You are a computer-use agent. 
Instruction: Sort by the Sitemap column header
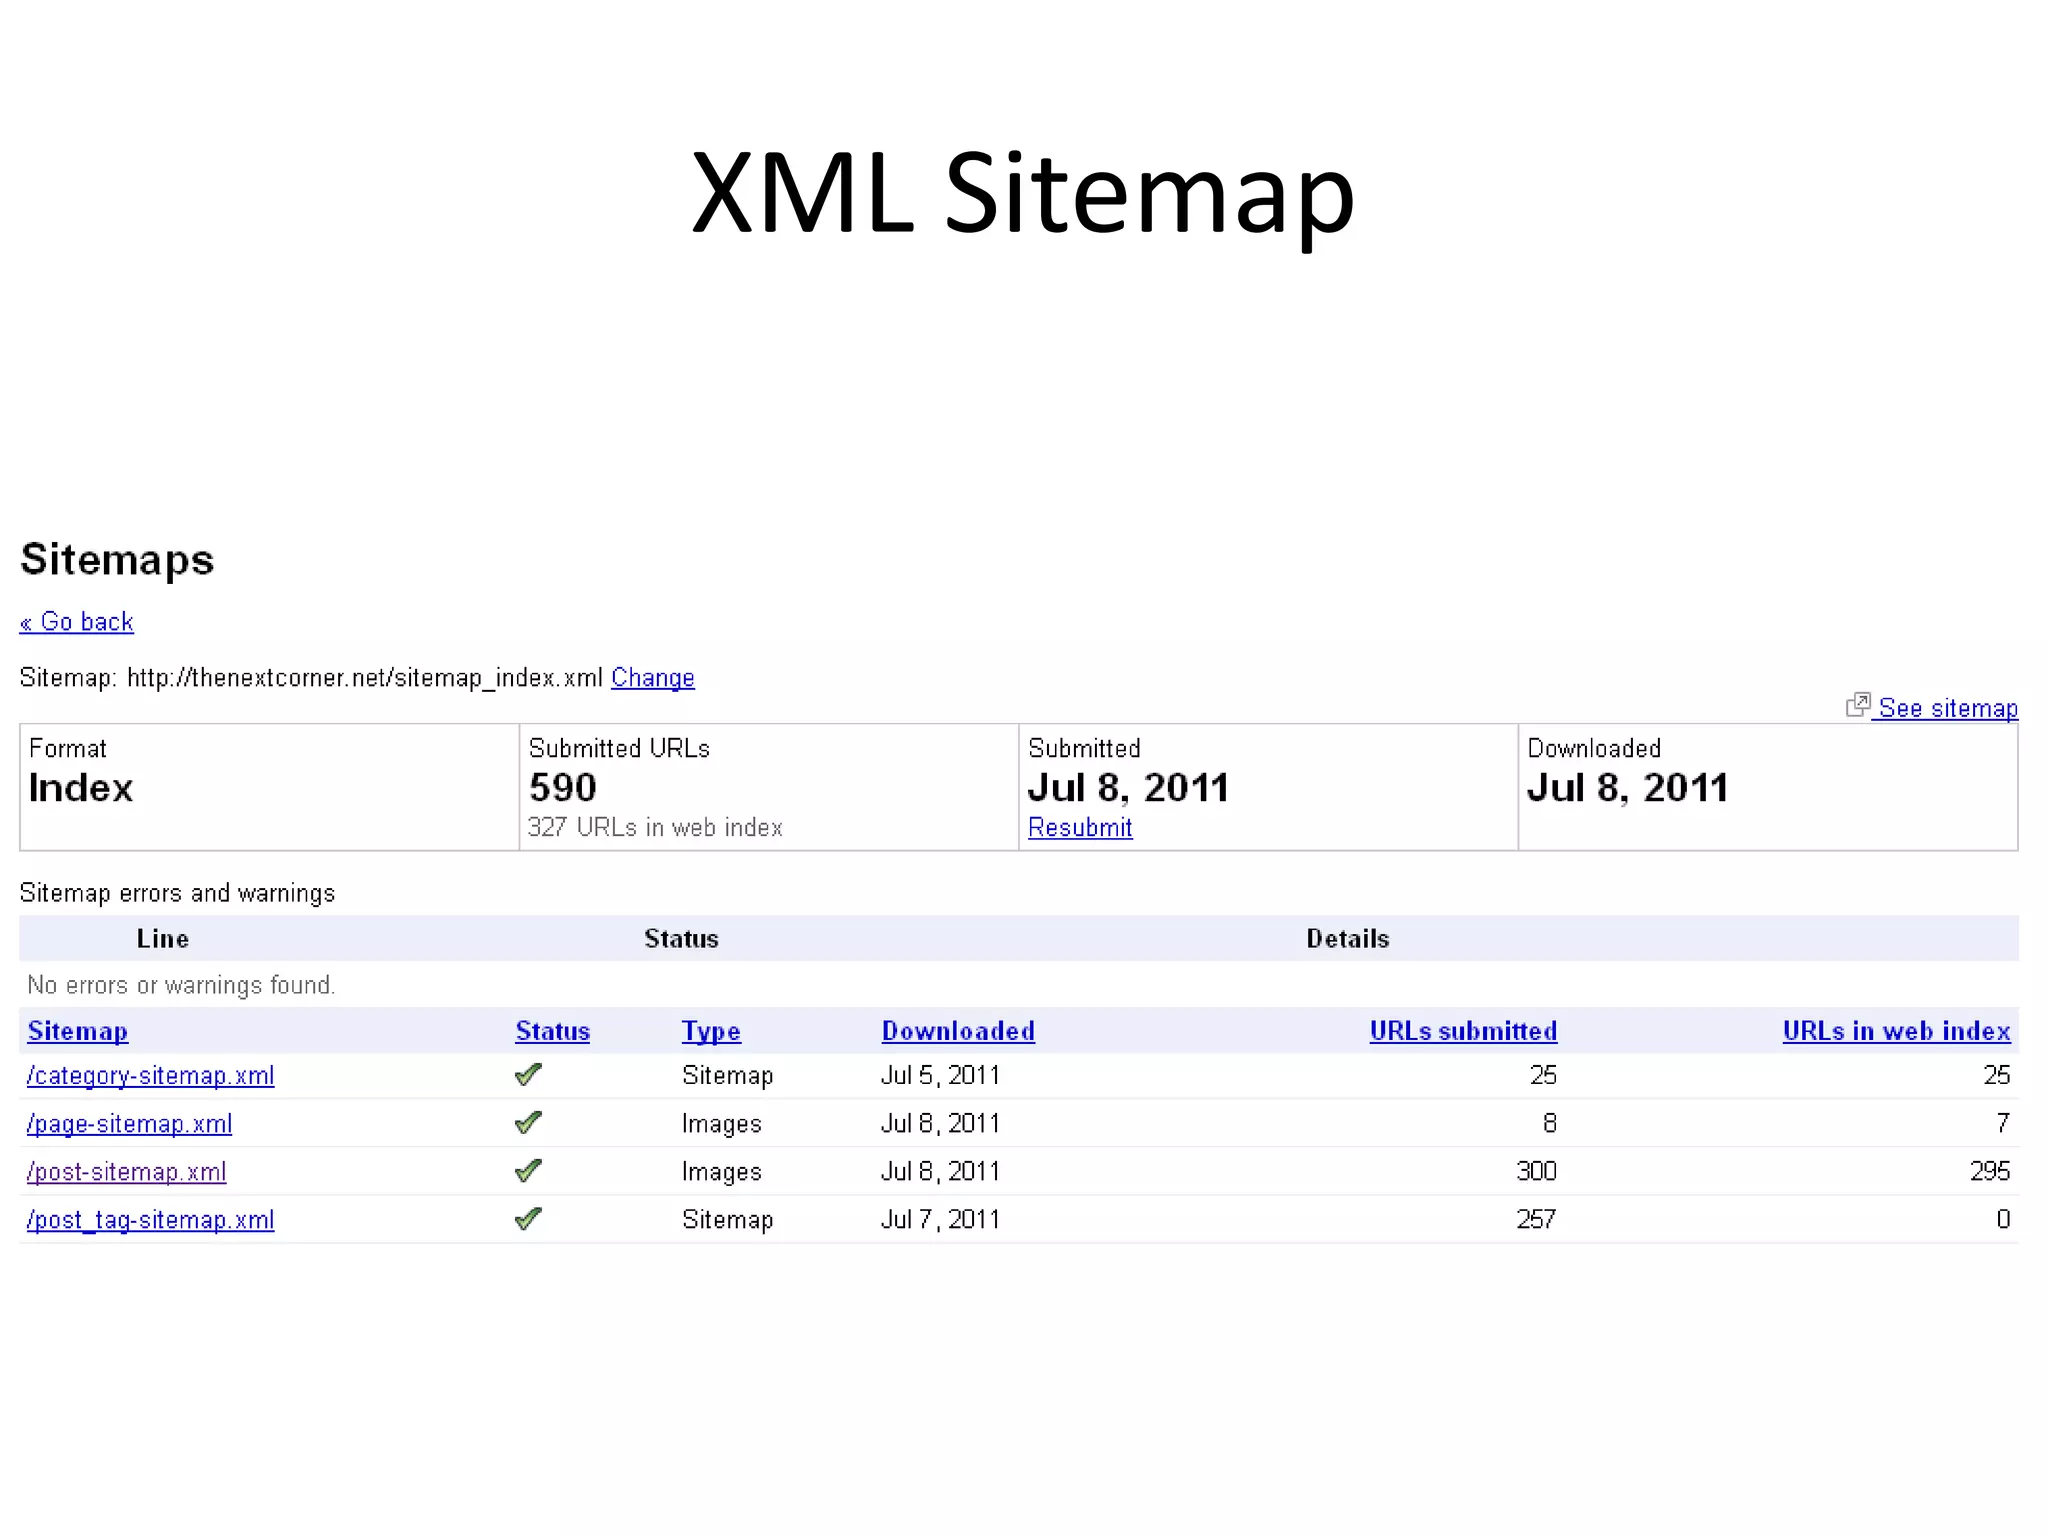point(78,1031)
